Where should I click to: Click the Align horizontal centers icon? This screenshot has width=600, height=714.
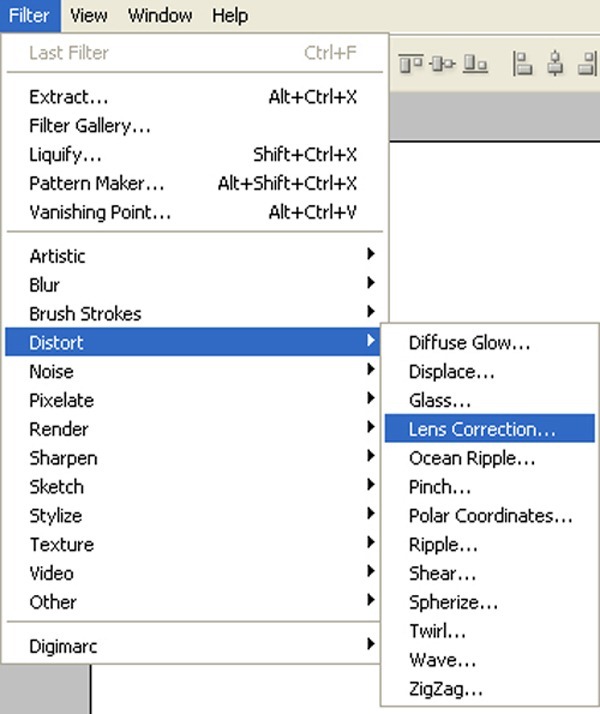pos(556,64)
